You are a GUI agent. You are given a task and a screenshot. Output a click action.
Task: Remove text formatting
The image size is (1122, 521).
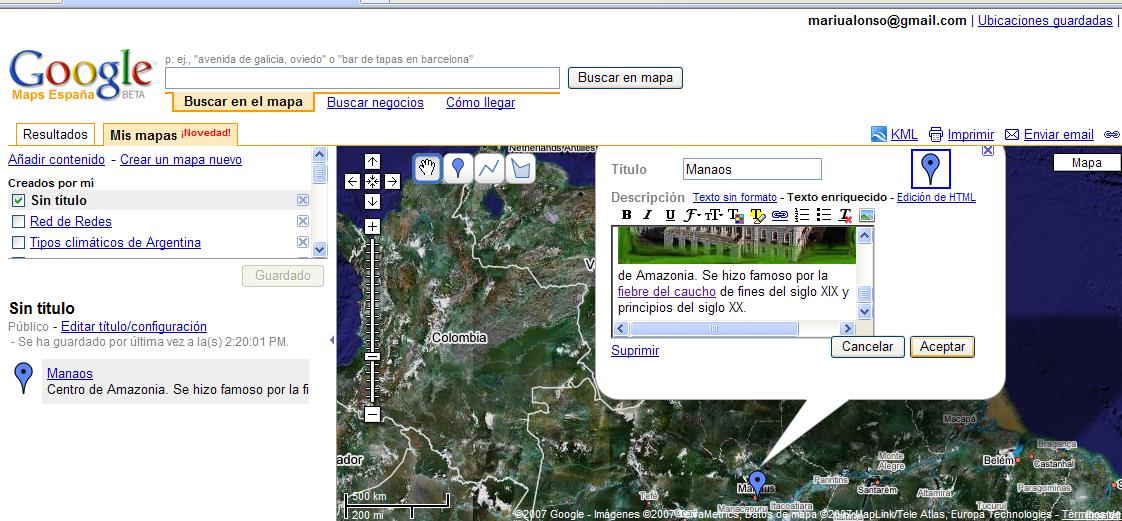coord(845,215)
